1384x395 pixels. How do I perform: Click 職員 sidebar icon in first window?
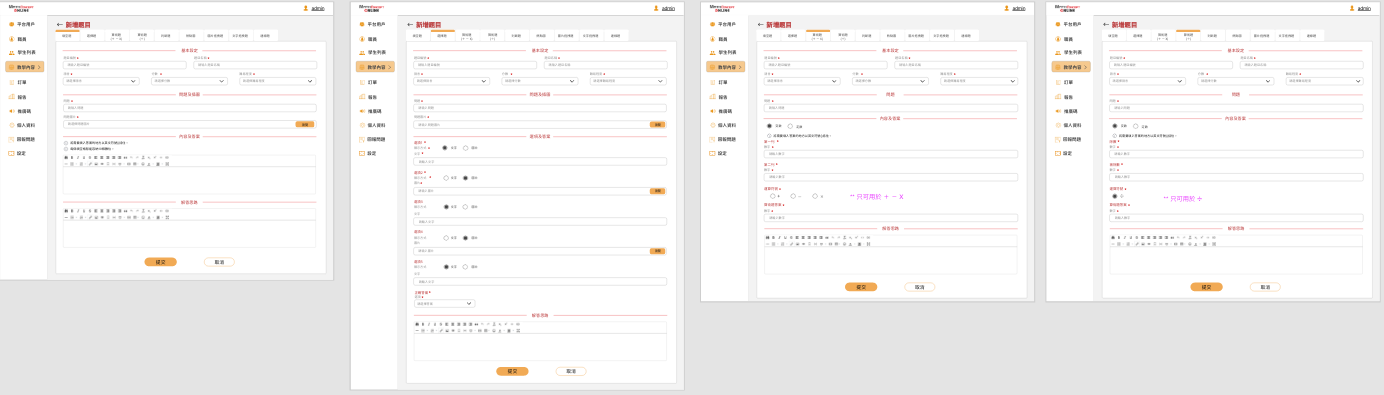[12, 39]
